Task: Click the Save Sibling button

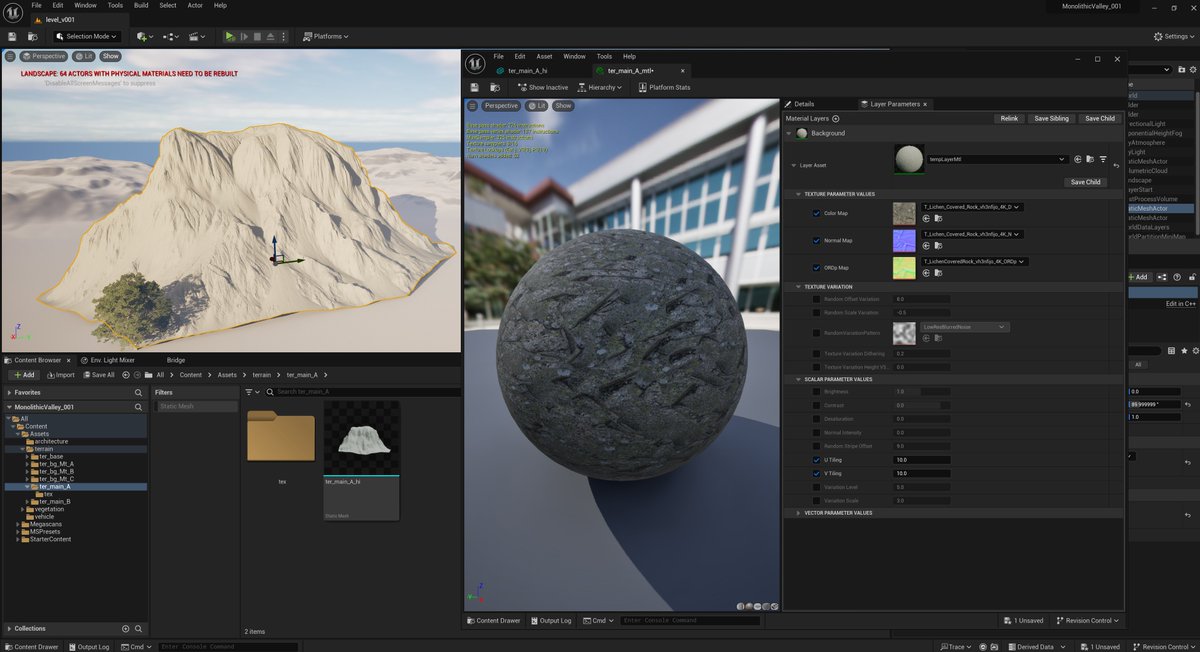Action: [1051, 118]
